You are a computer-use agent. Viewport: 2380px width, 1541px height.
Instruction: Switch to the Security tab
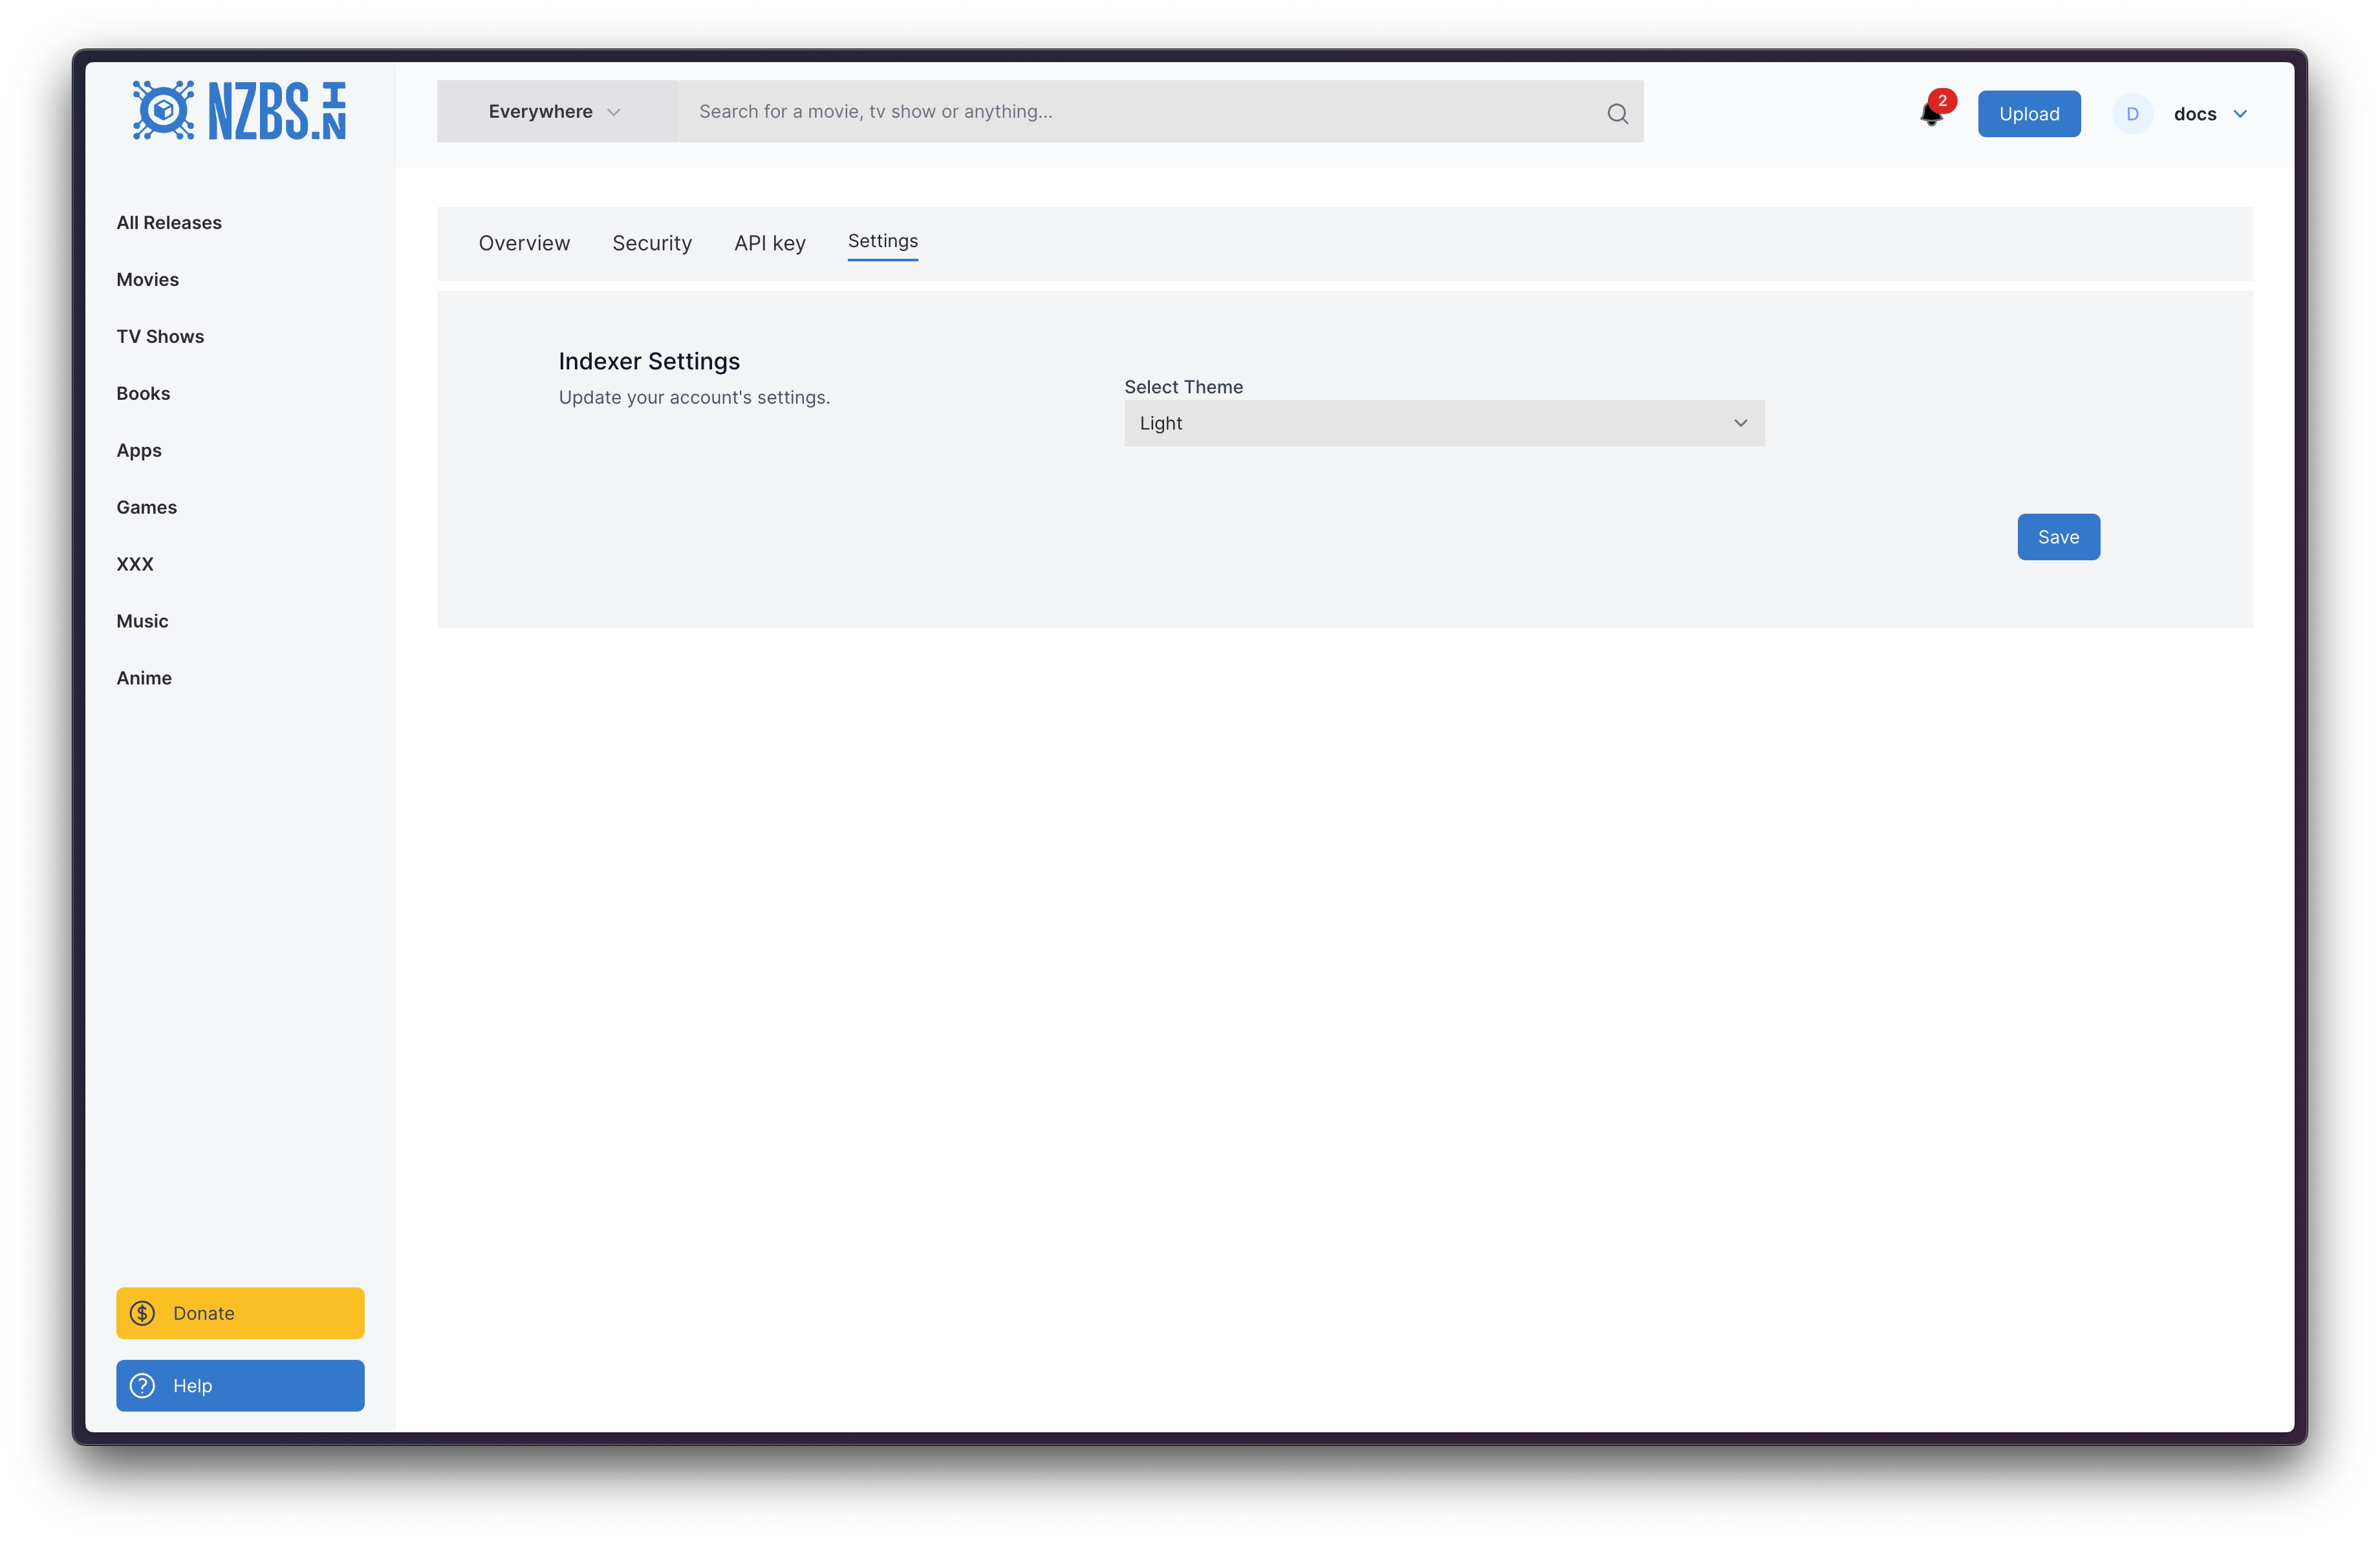pos(652,243)
